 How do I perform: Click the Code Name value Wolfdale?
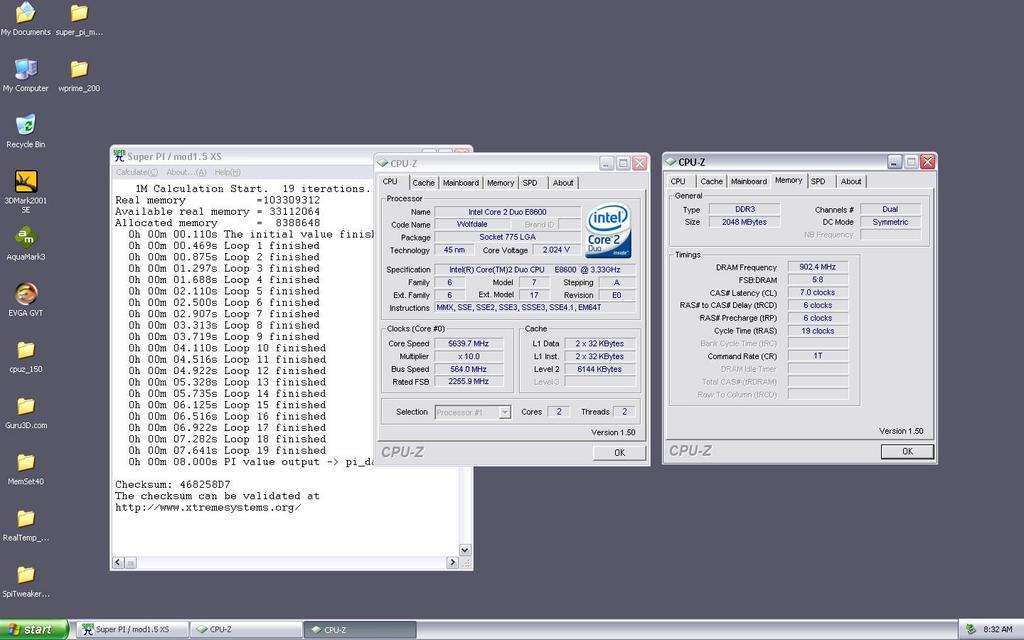tap(472, 224)
